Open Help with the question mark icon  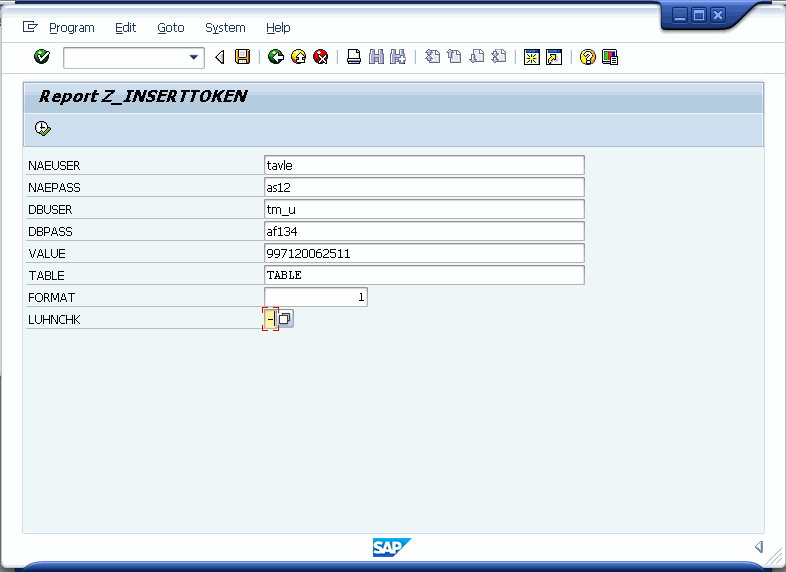587,58
